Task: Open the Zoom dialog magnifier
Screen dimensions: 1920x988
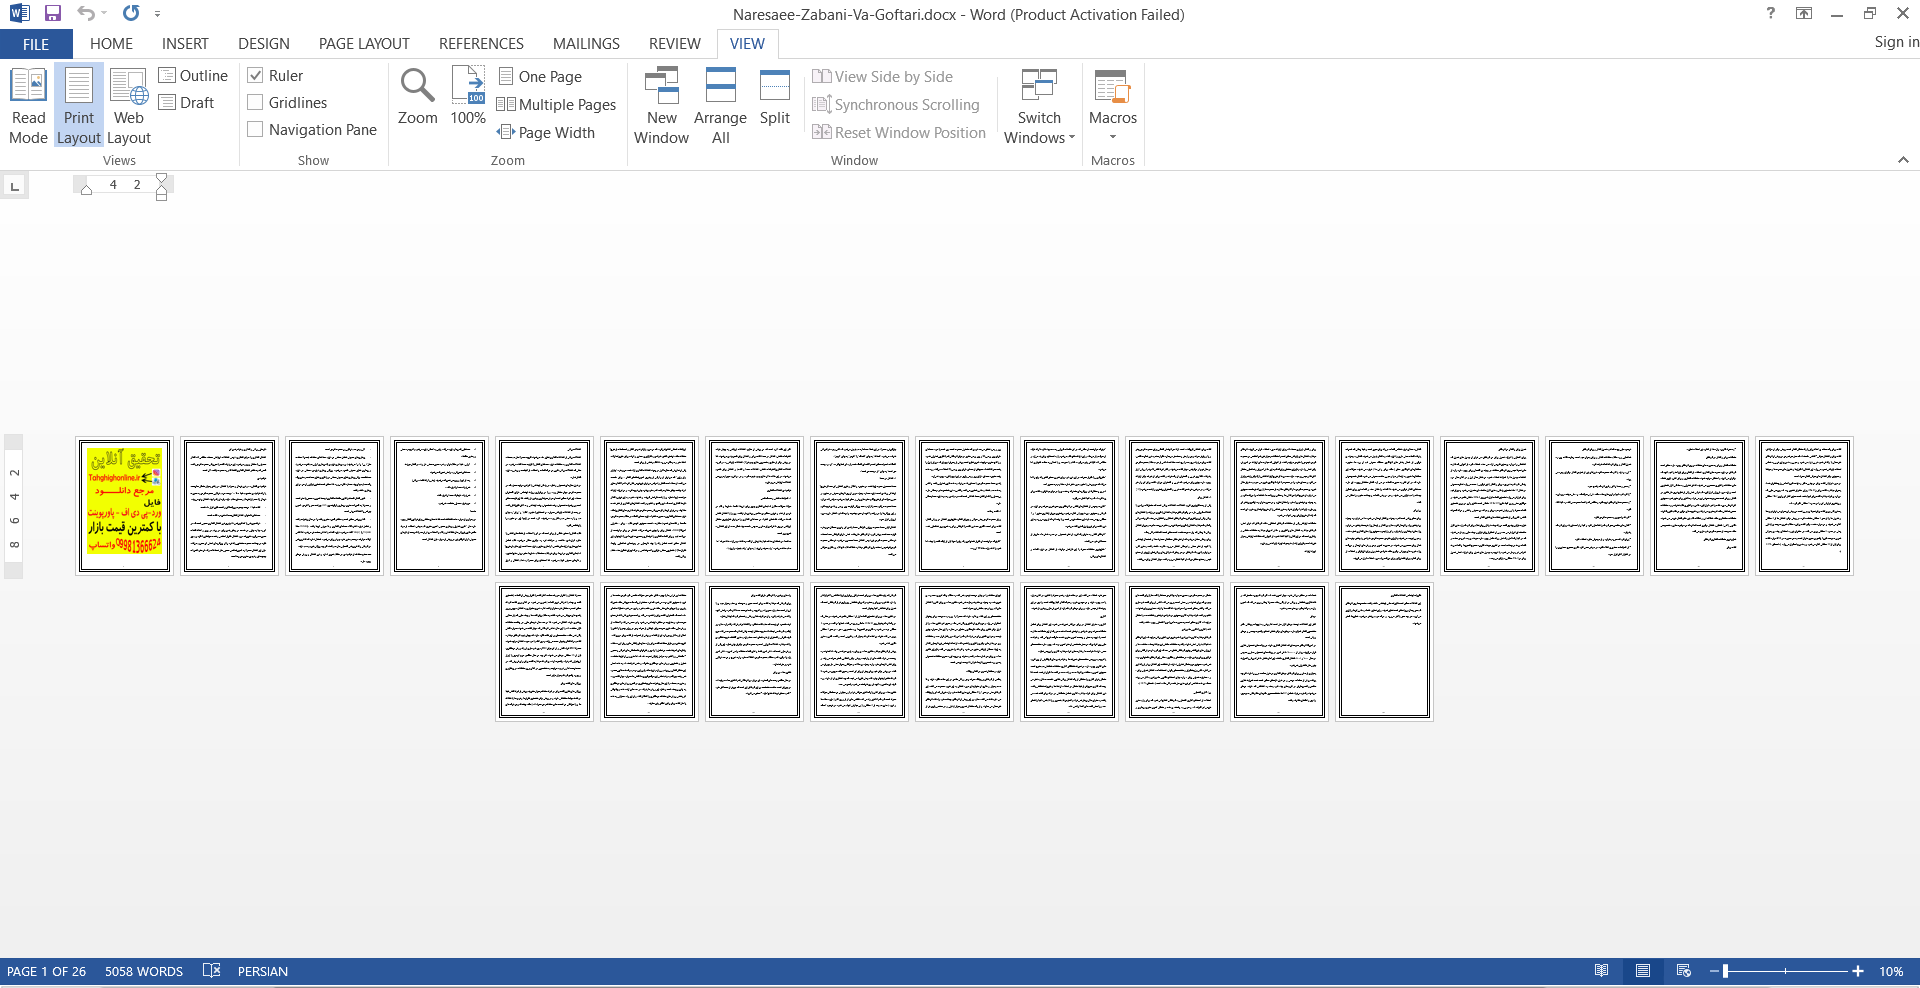Action: (x=417, y=97)
